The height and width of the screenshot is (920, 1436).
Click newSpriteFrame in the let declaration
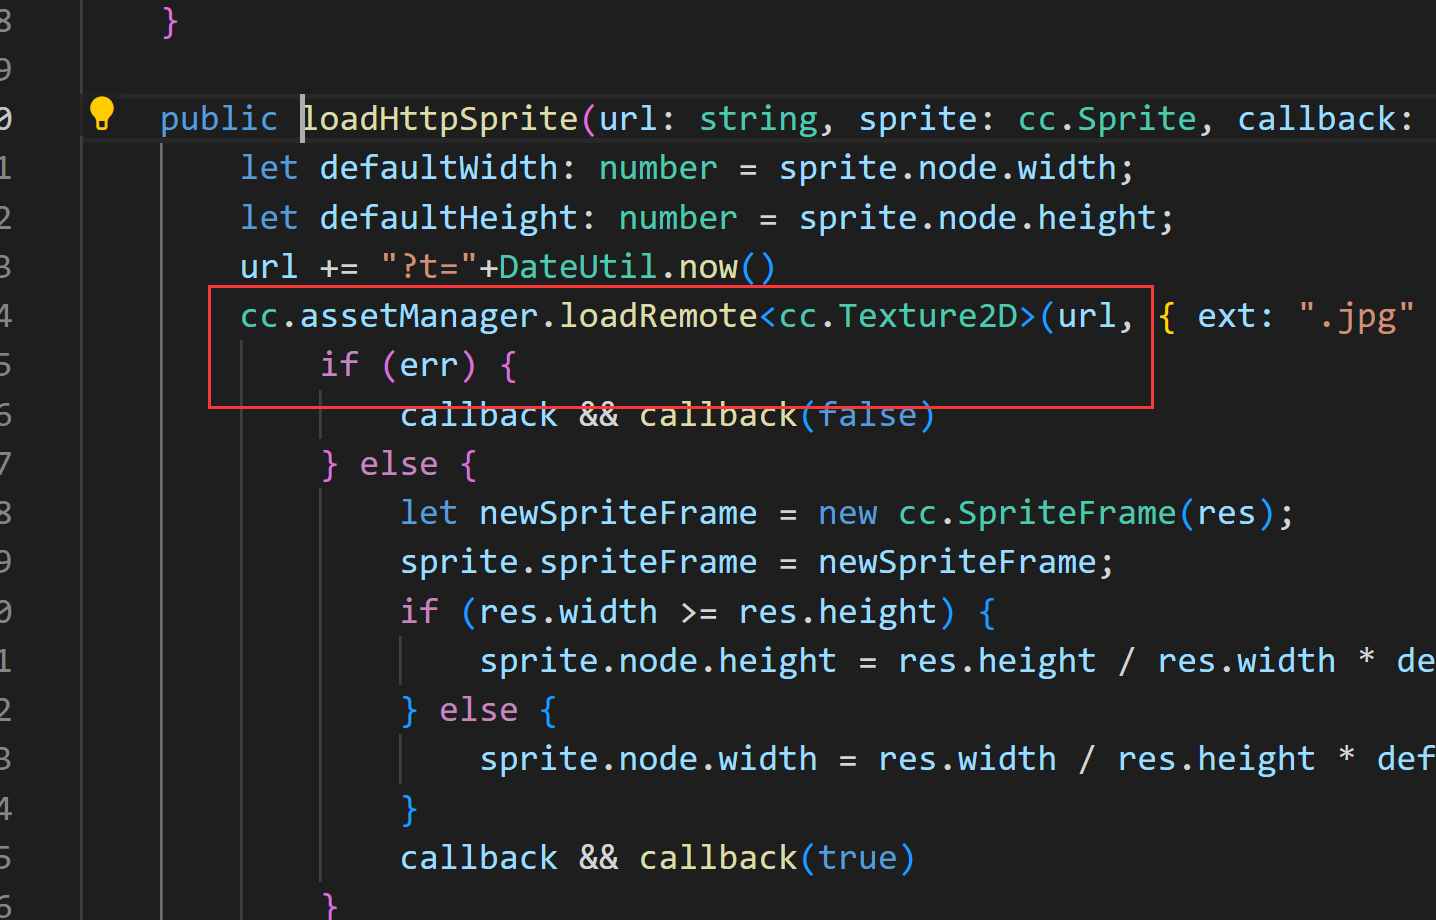[618, 513]
